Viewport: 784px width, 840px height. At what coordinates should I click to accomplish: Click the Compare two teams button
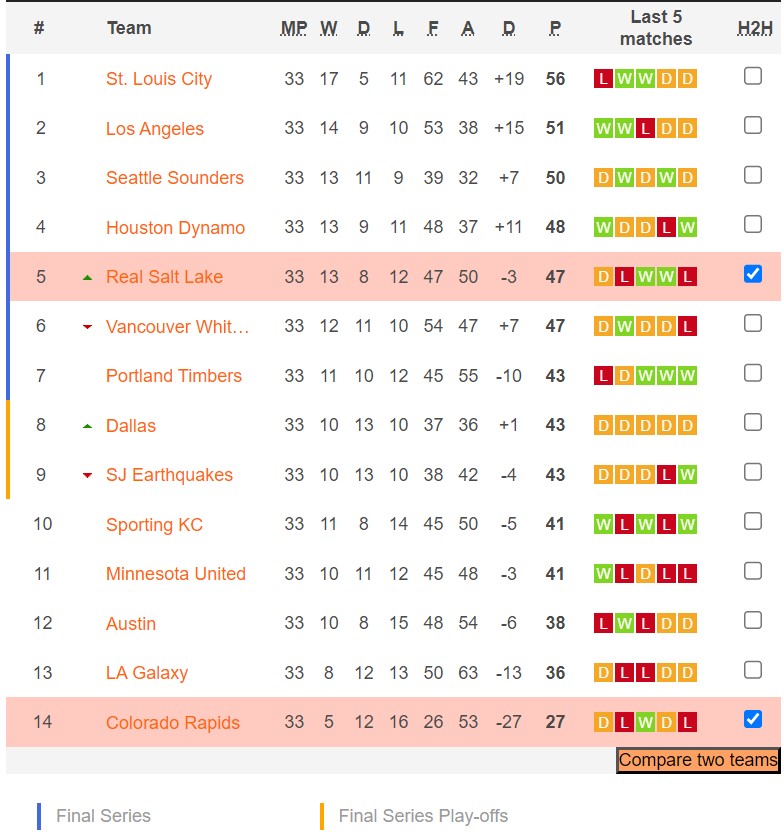698,760
